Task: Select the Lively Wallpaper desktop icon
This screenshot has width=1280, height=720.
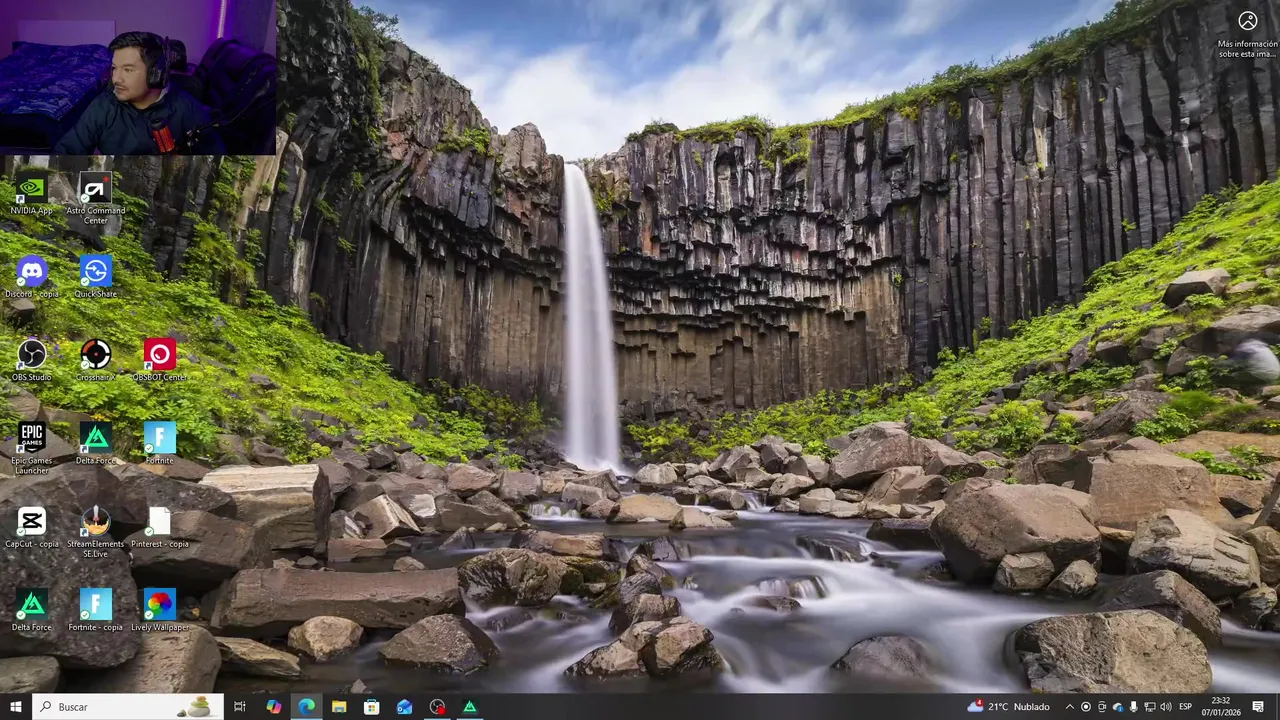Action: coord(159,610)
